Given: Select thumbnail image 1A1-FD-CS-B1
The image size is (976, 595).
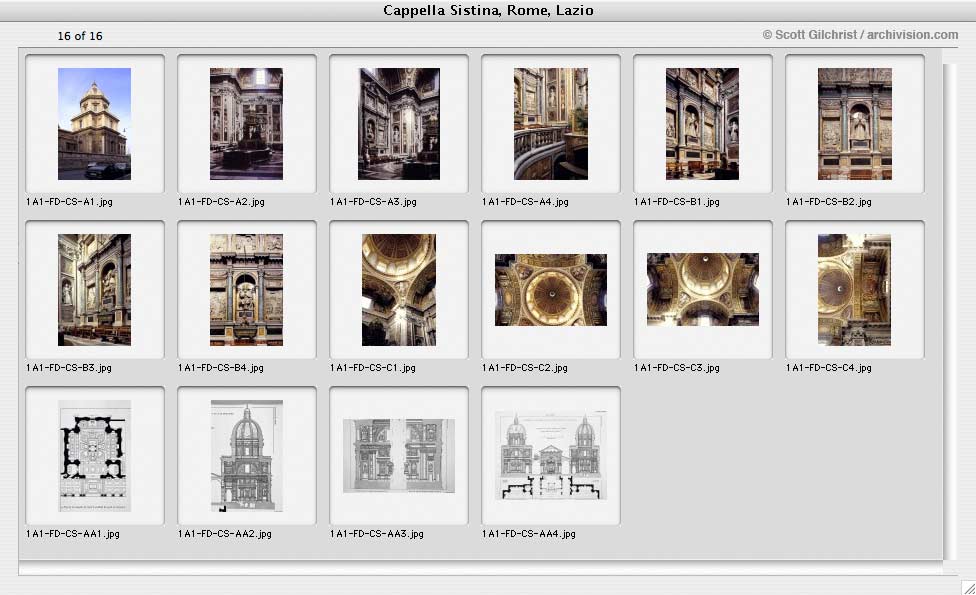Looking at the screenshot, I should 703,124.
